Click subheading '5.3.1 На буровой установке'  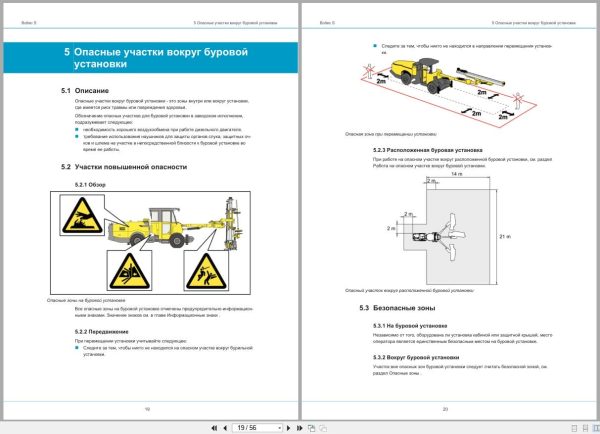point(410,326)
